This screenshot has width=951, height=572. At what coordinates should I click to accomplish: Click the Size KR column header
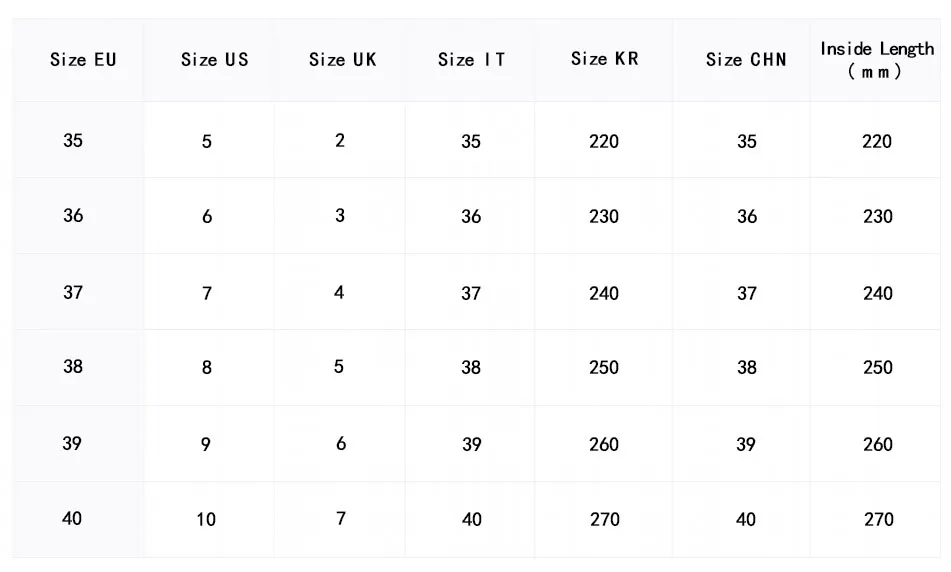point(604,58)
